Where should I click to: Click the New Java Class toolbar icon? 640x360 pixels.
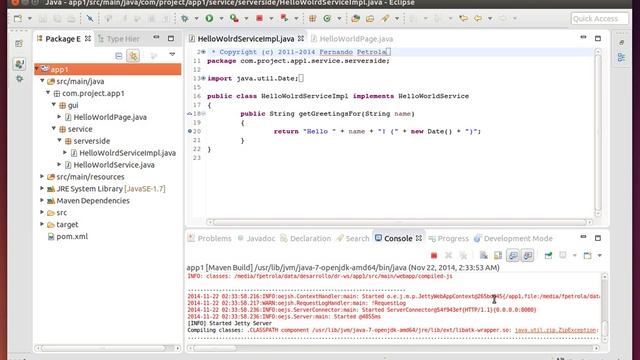click(327, 18)
